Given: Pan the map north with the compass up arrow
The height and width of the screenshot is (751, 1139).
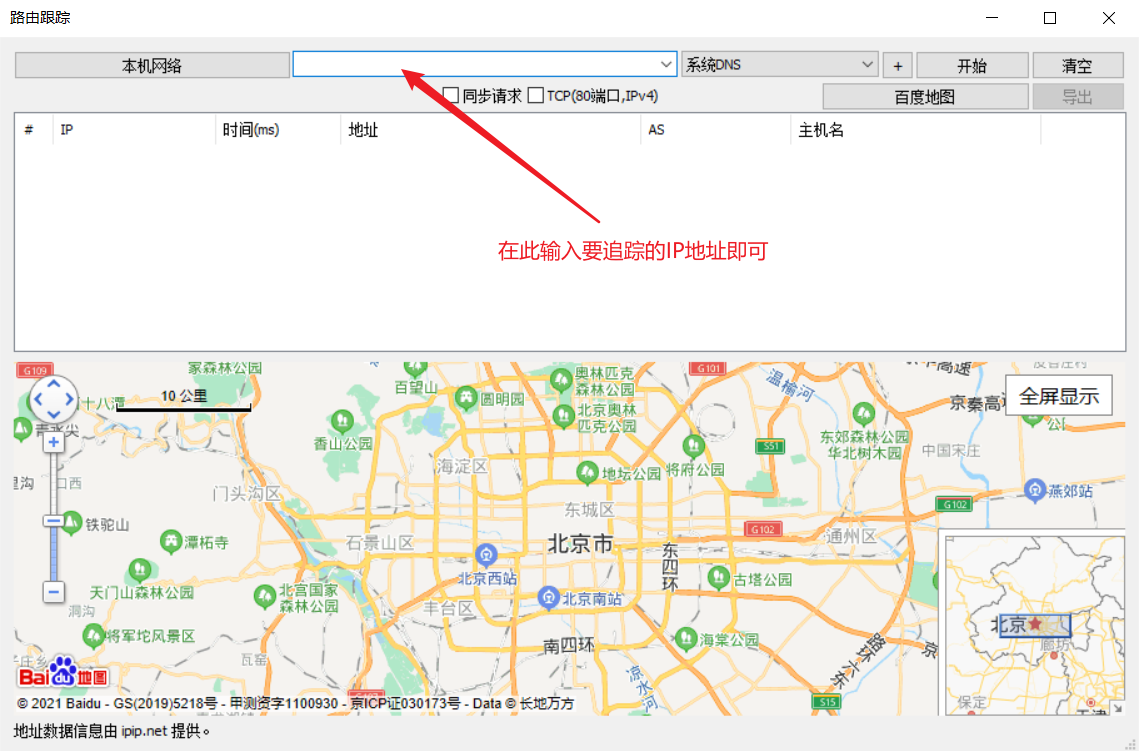Looking at the screenshot, I should [x=53, y=384].
